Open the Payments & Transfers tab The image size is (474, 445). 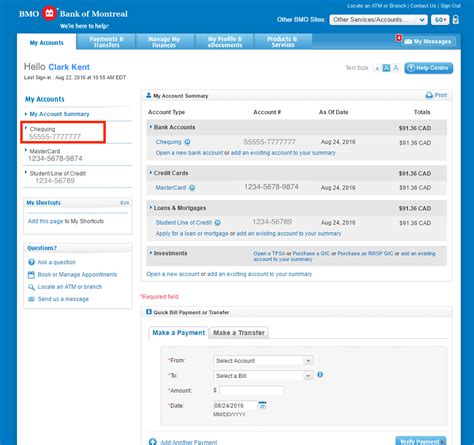click(x=106, y=42)
